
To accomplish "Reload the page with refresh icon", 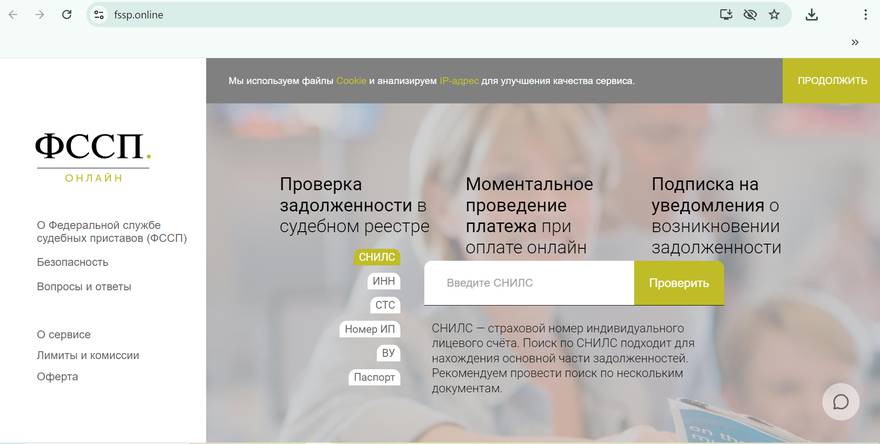I will pos(67,15).
